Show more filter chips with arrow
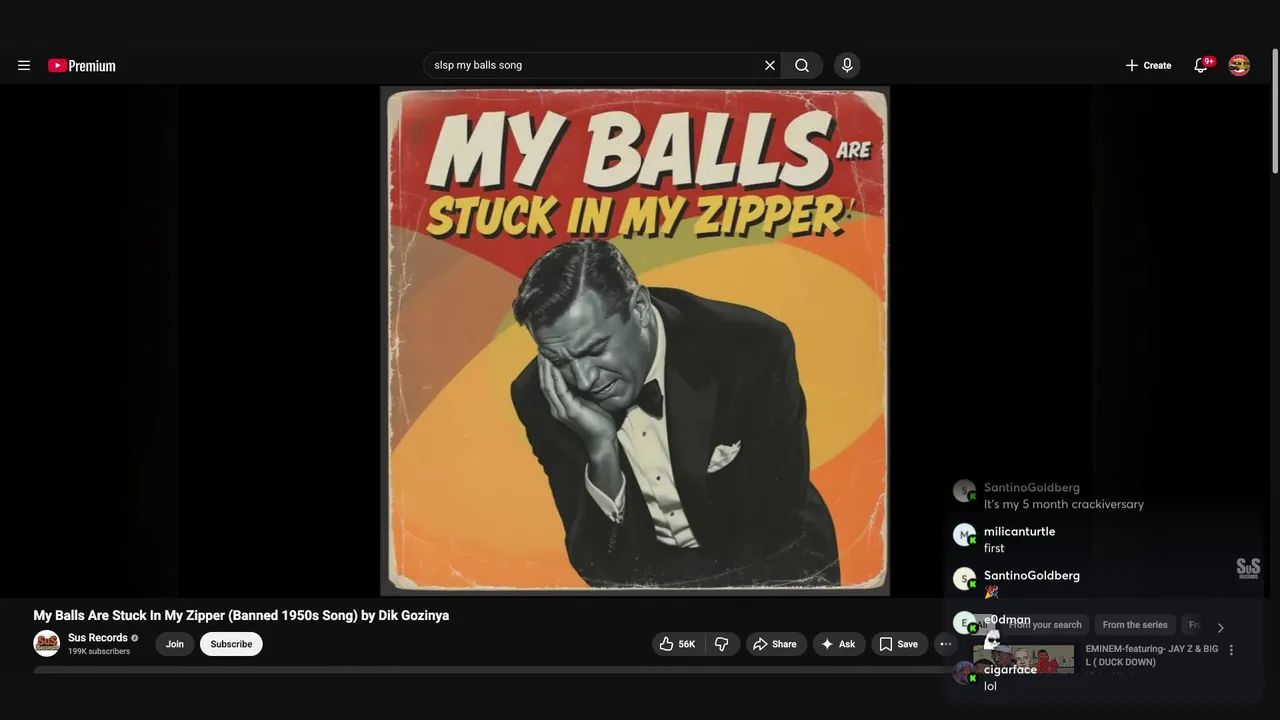This screenshot has width=1280, height=720. pos(1220,627)
